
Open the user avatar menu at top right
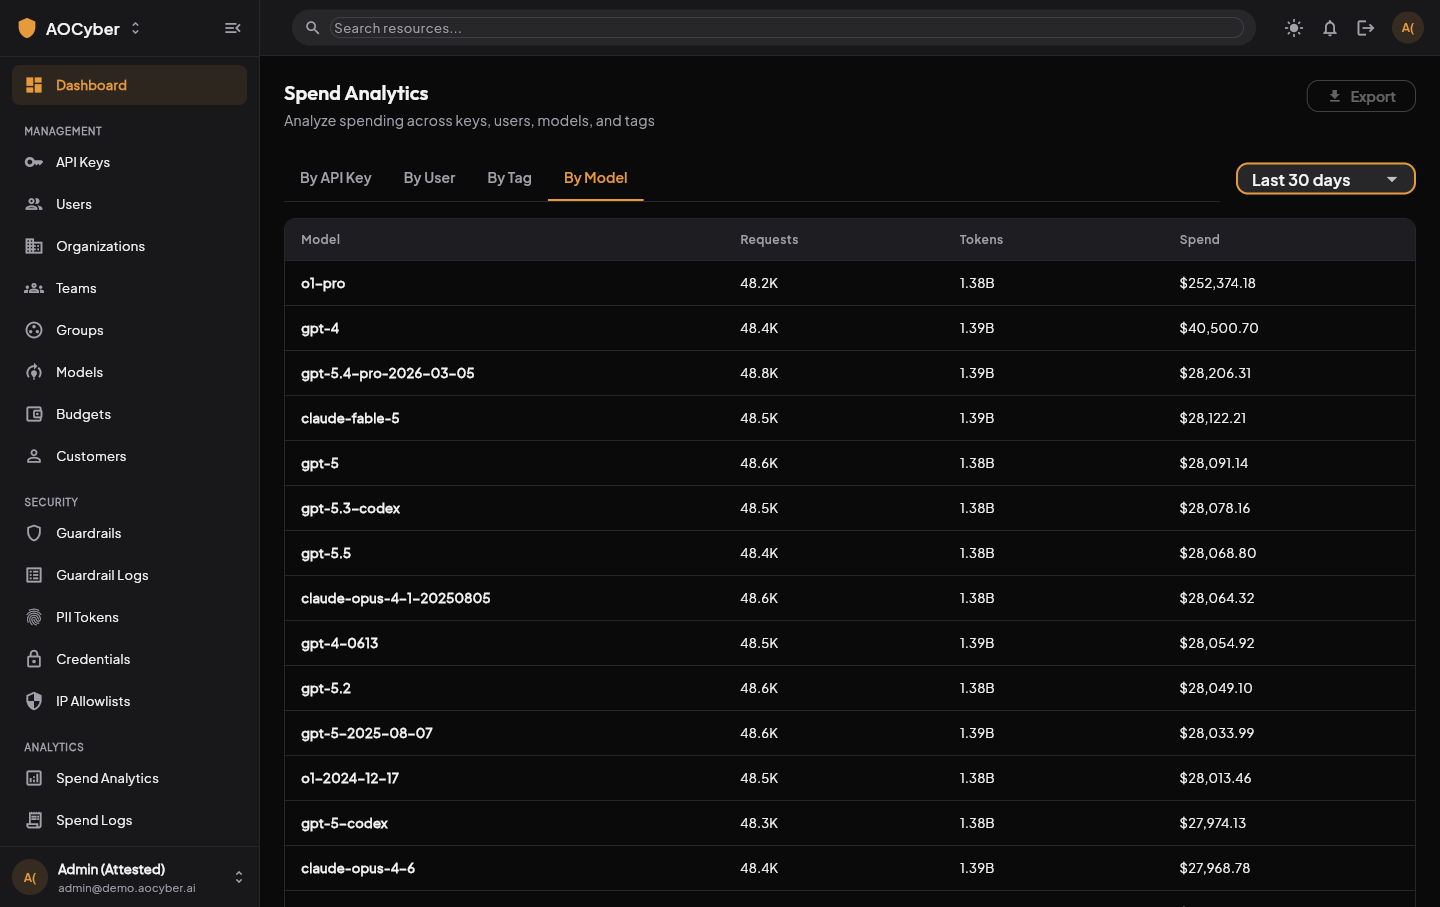tap(1408, 28)
